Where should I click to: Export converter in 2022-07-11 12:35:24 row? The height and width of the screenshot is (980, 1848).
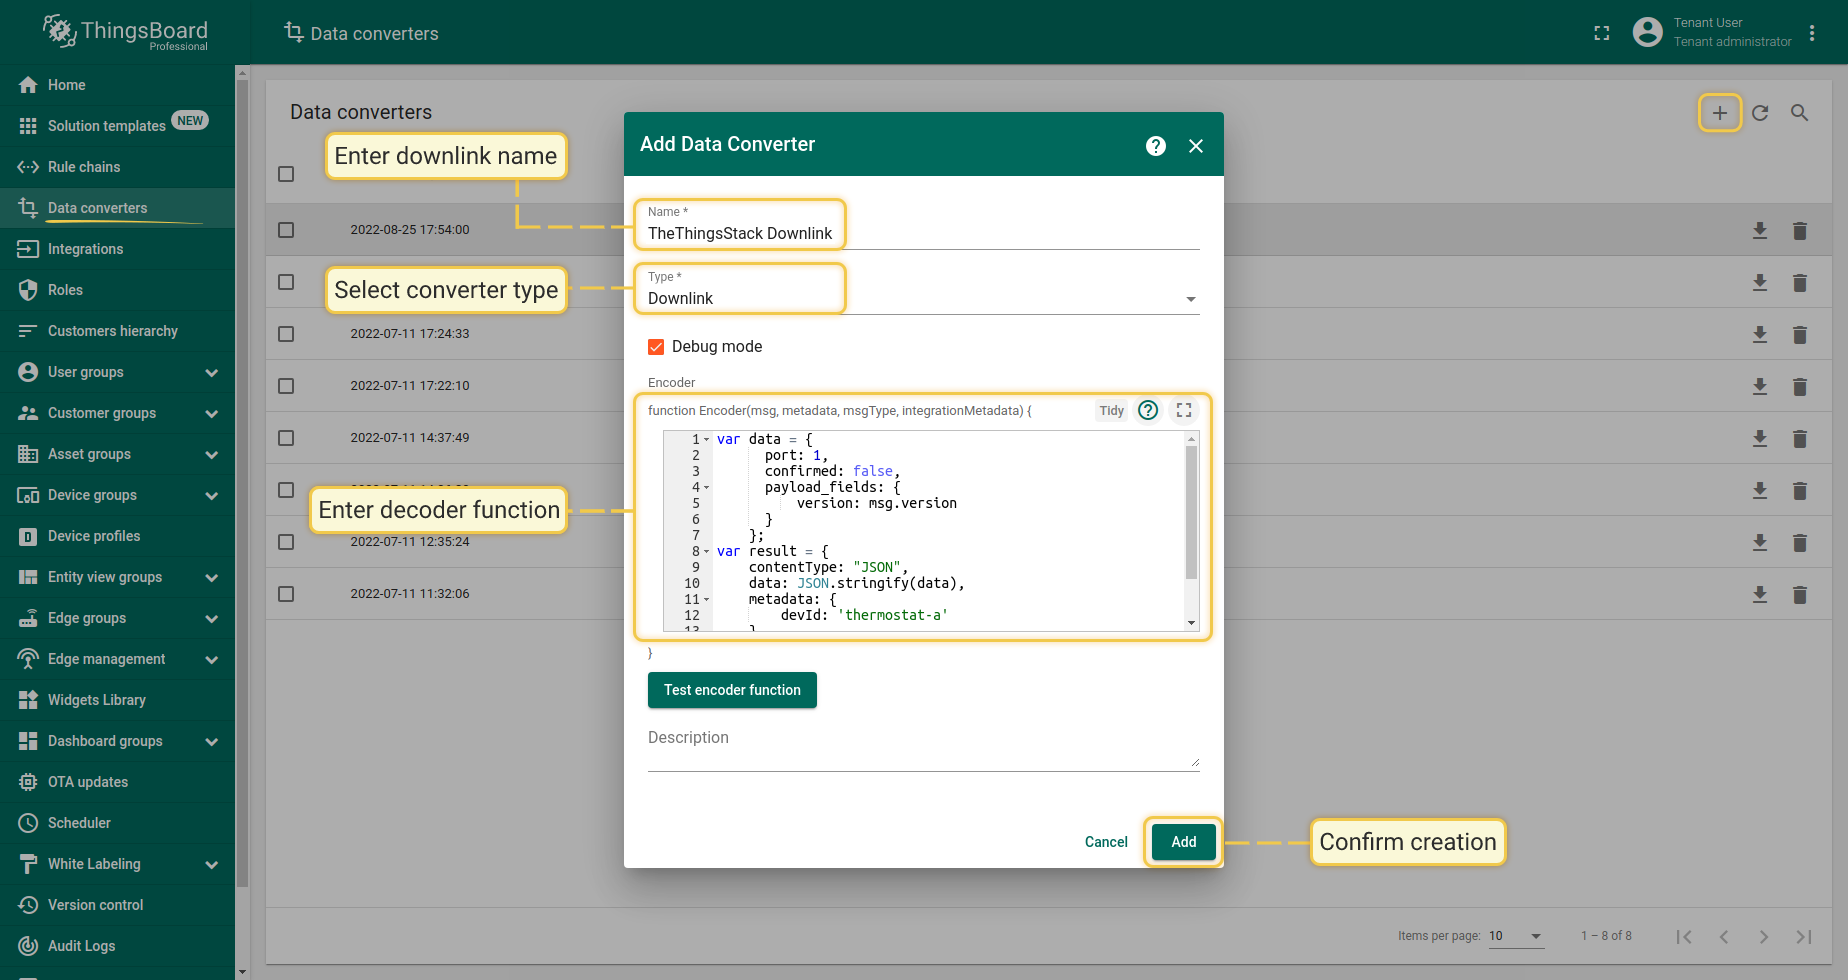coord(1760,543)
